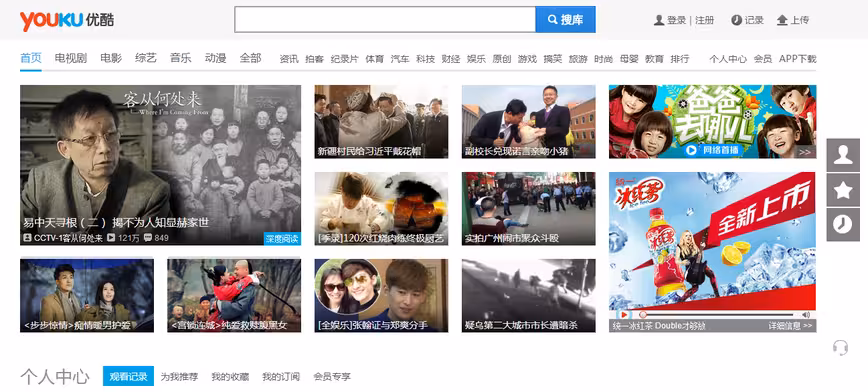868x392 pixels.
Task: Open the 动漫 anime tab
Action: (x=215, y=58)
